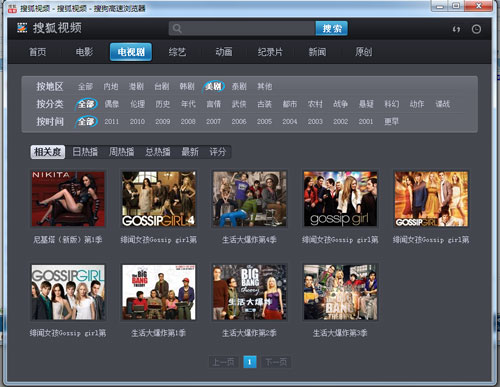Filter region by 港剧
The image size is (500, 387).
click(136, 87)
